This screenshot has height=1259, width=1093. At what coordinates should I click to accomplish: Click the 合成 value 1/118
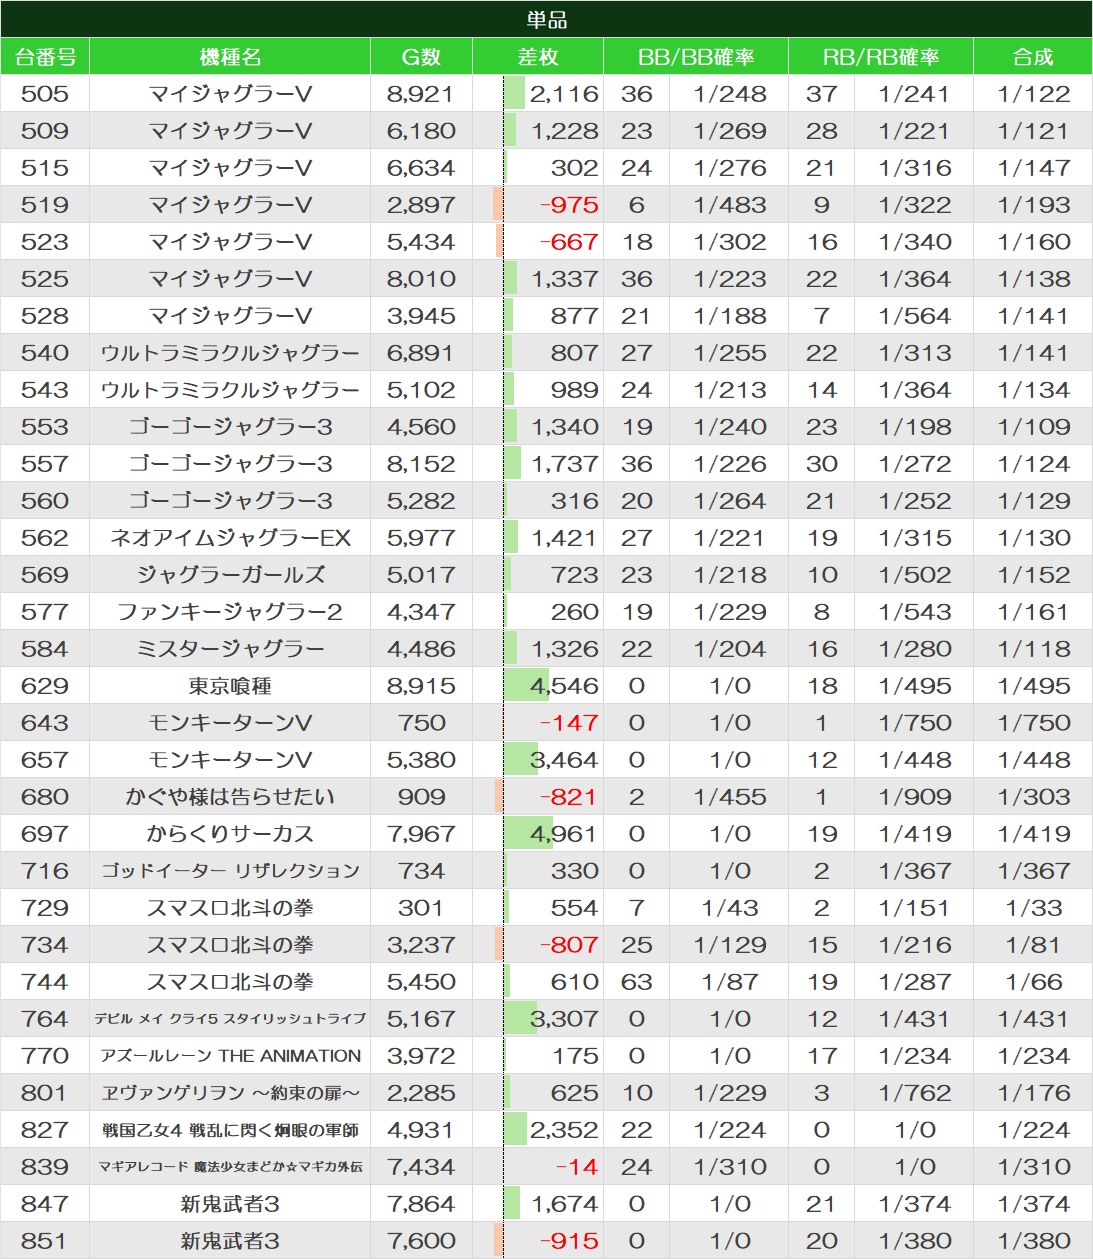(x=1034, y=649)
